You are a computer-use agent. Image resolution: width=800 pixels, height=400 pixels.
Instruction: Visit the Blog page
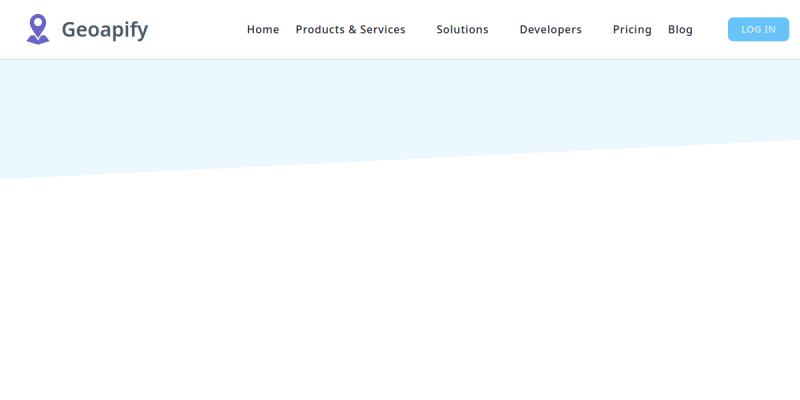680,30
